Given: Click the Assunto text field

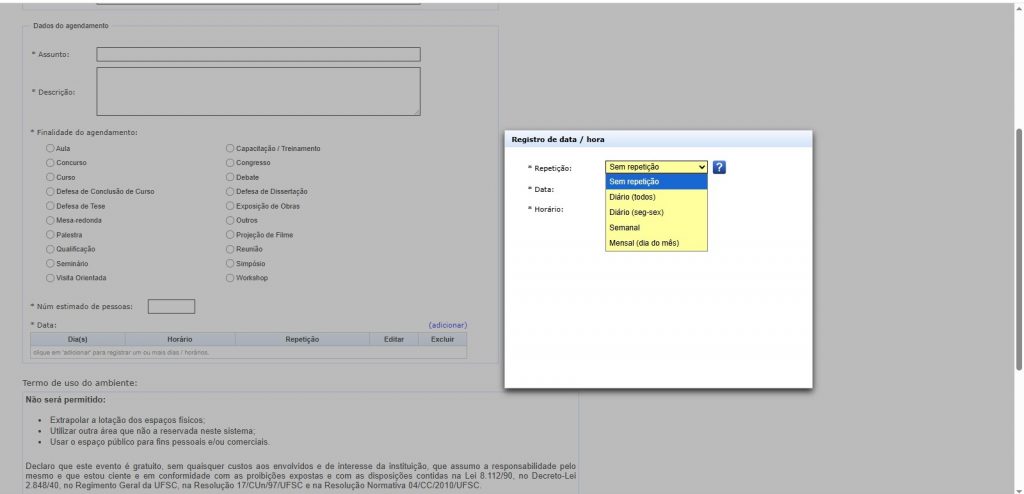Looking at the screenshot, I should pyautogui.click(x=258, y=54).
